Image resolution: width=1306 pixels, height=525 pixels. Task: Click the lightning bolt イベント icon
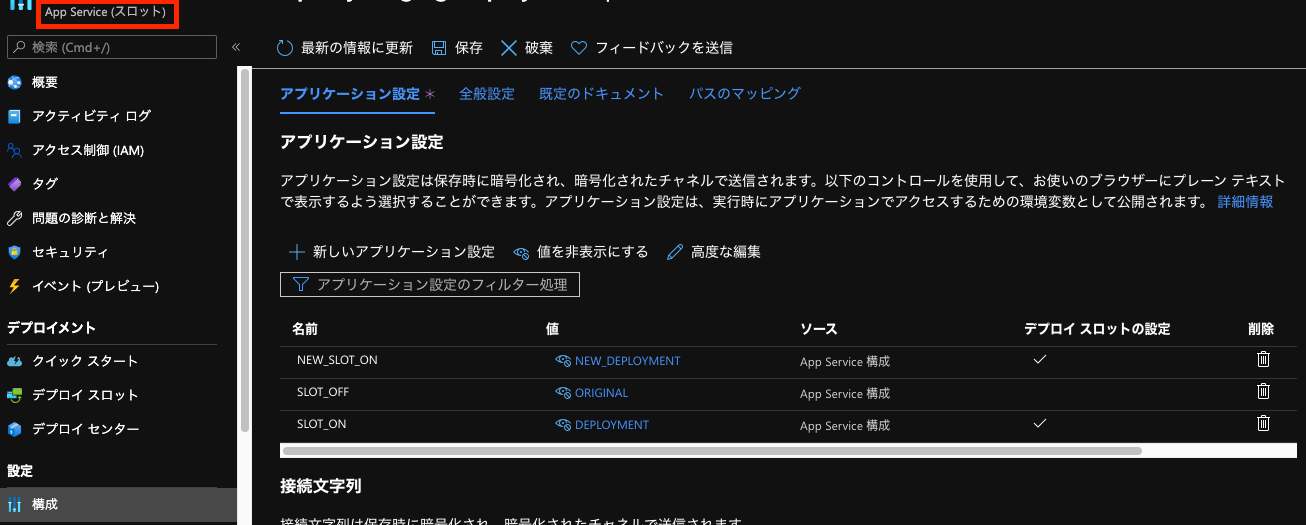14,286
